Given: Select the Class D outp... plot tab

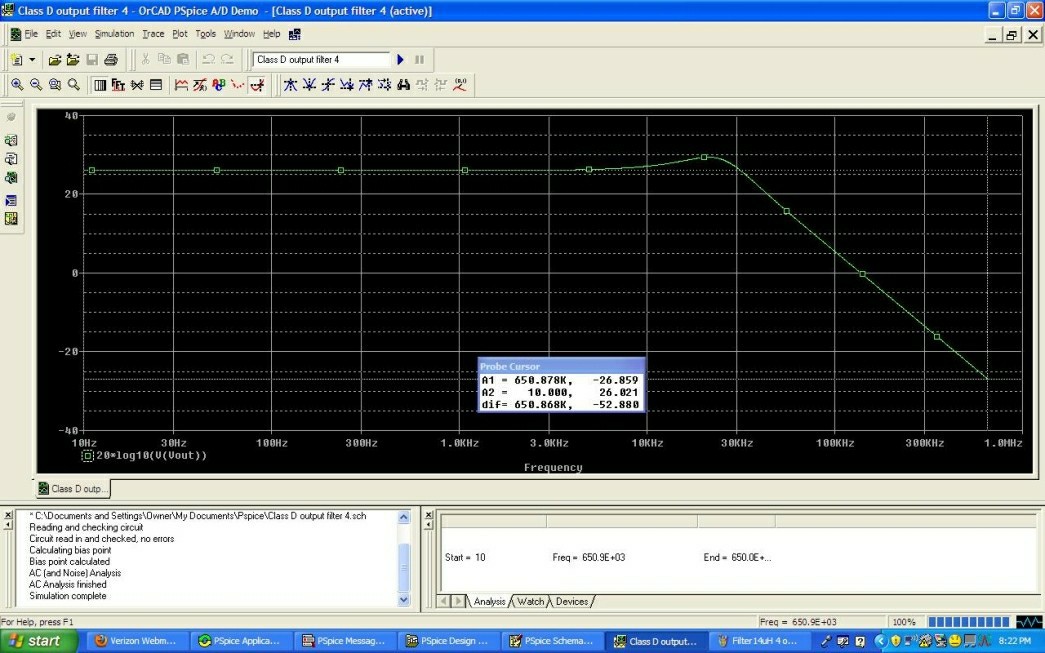Looking at the screenshot, I should click(73, 488).
